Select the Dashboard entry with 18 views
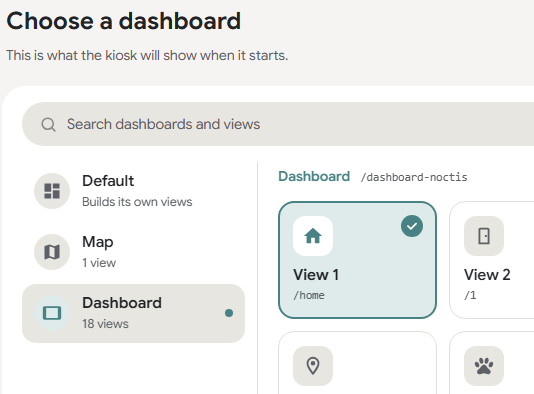The height and width of the screenshot is (394, 534). (134, 313)
